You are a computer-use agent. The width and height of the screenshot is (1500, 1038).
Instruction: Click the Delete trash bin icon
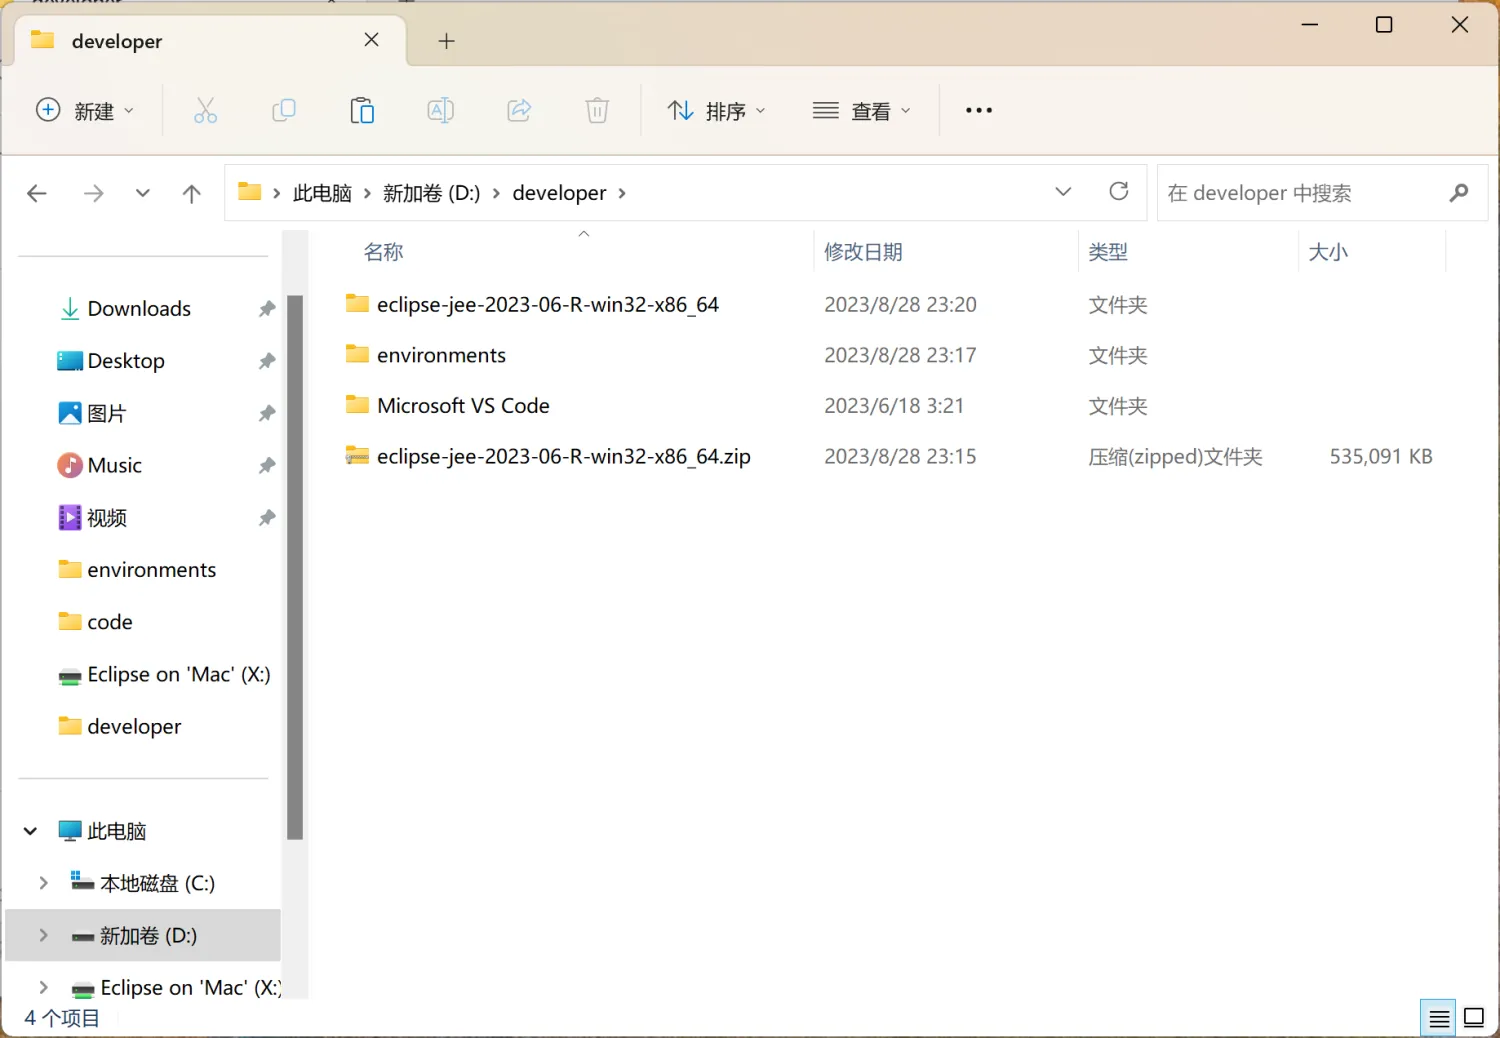597,110
